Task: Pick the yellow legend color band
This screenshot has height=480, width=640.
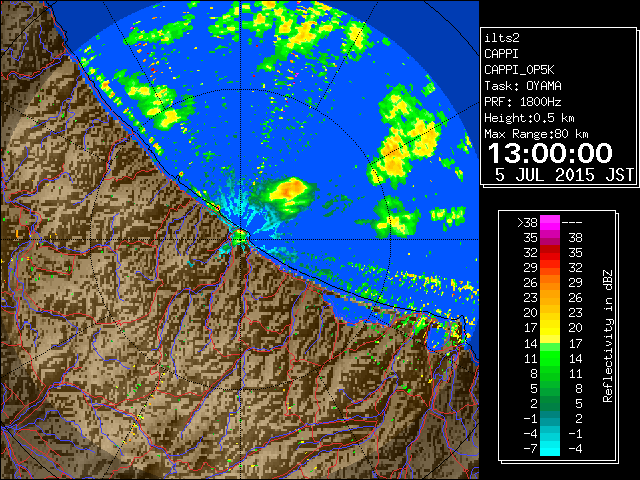Action: click(x=550, y=328)
